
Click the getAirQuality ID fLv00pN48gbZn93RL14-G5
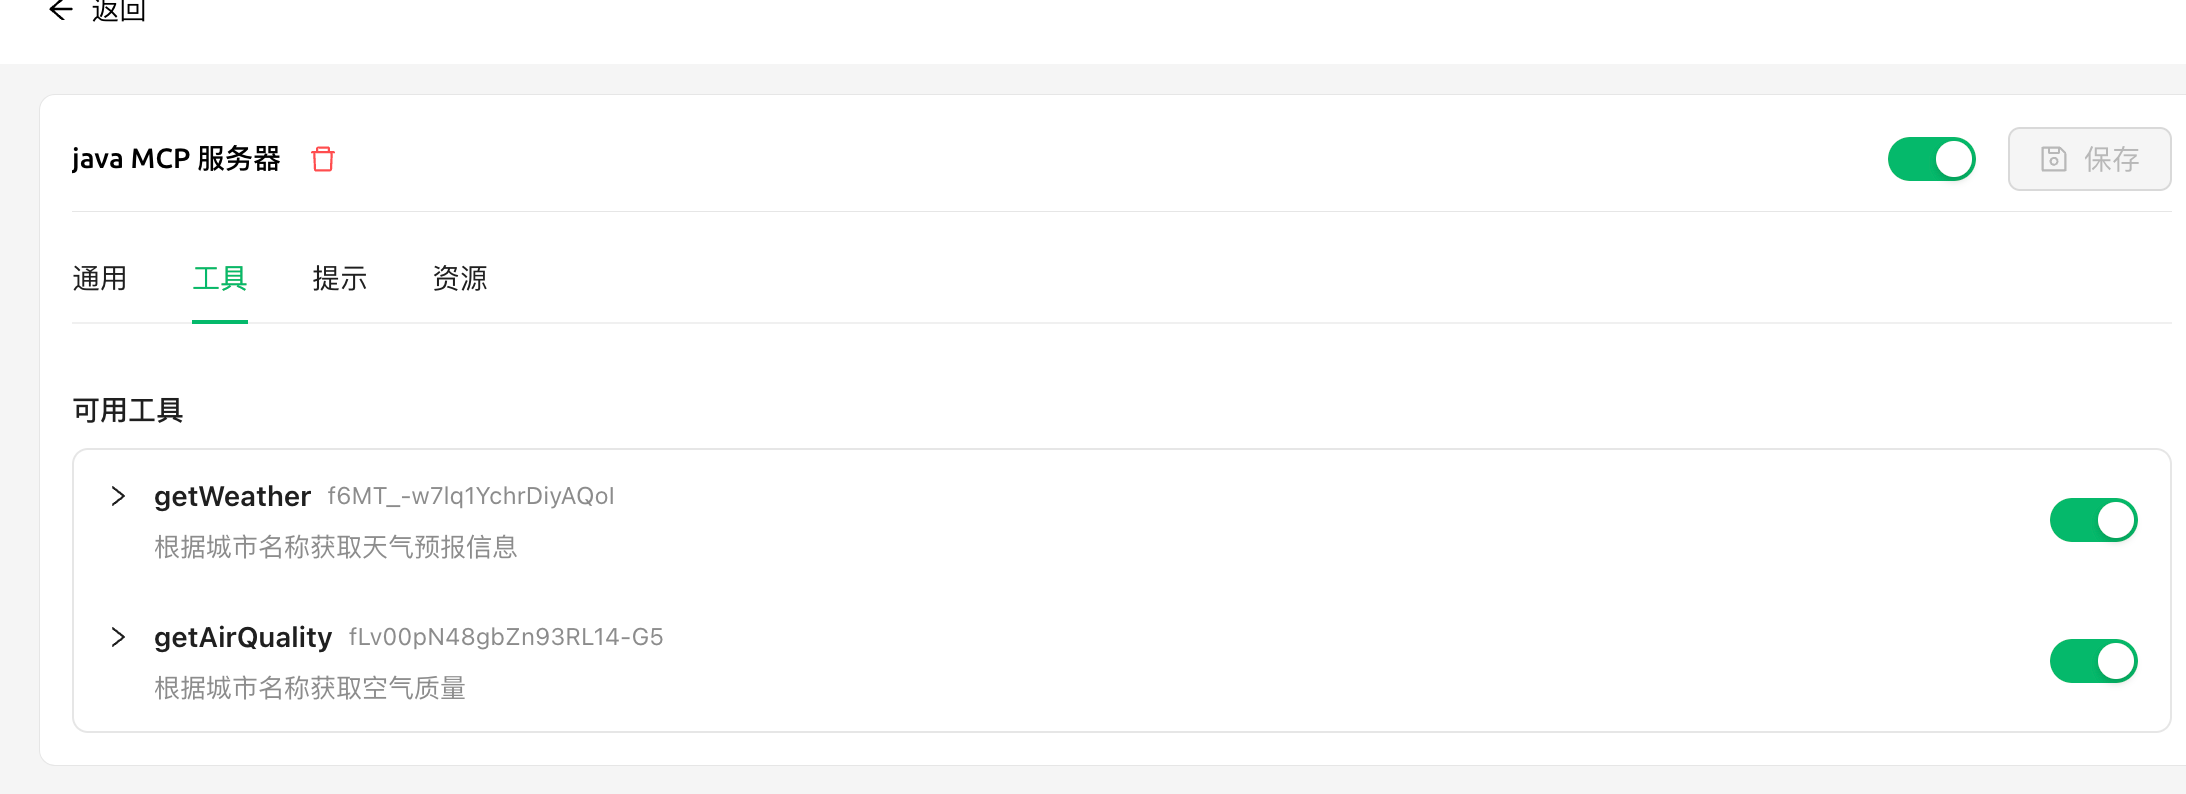(506, 637)
